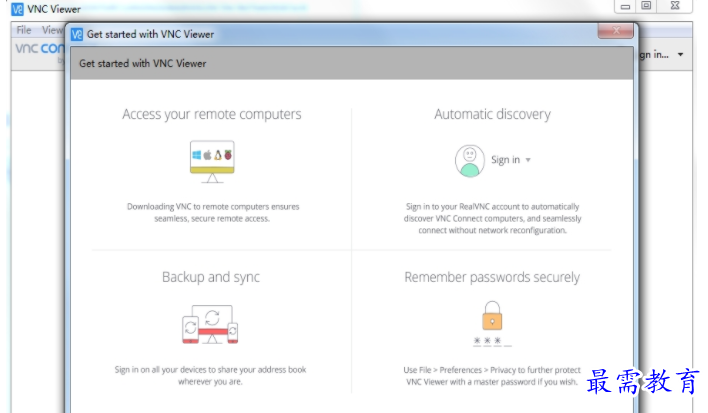Open the File menu in VNC Viewer
The height and width of the screenshot is (413, 708).
(24, 30)
